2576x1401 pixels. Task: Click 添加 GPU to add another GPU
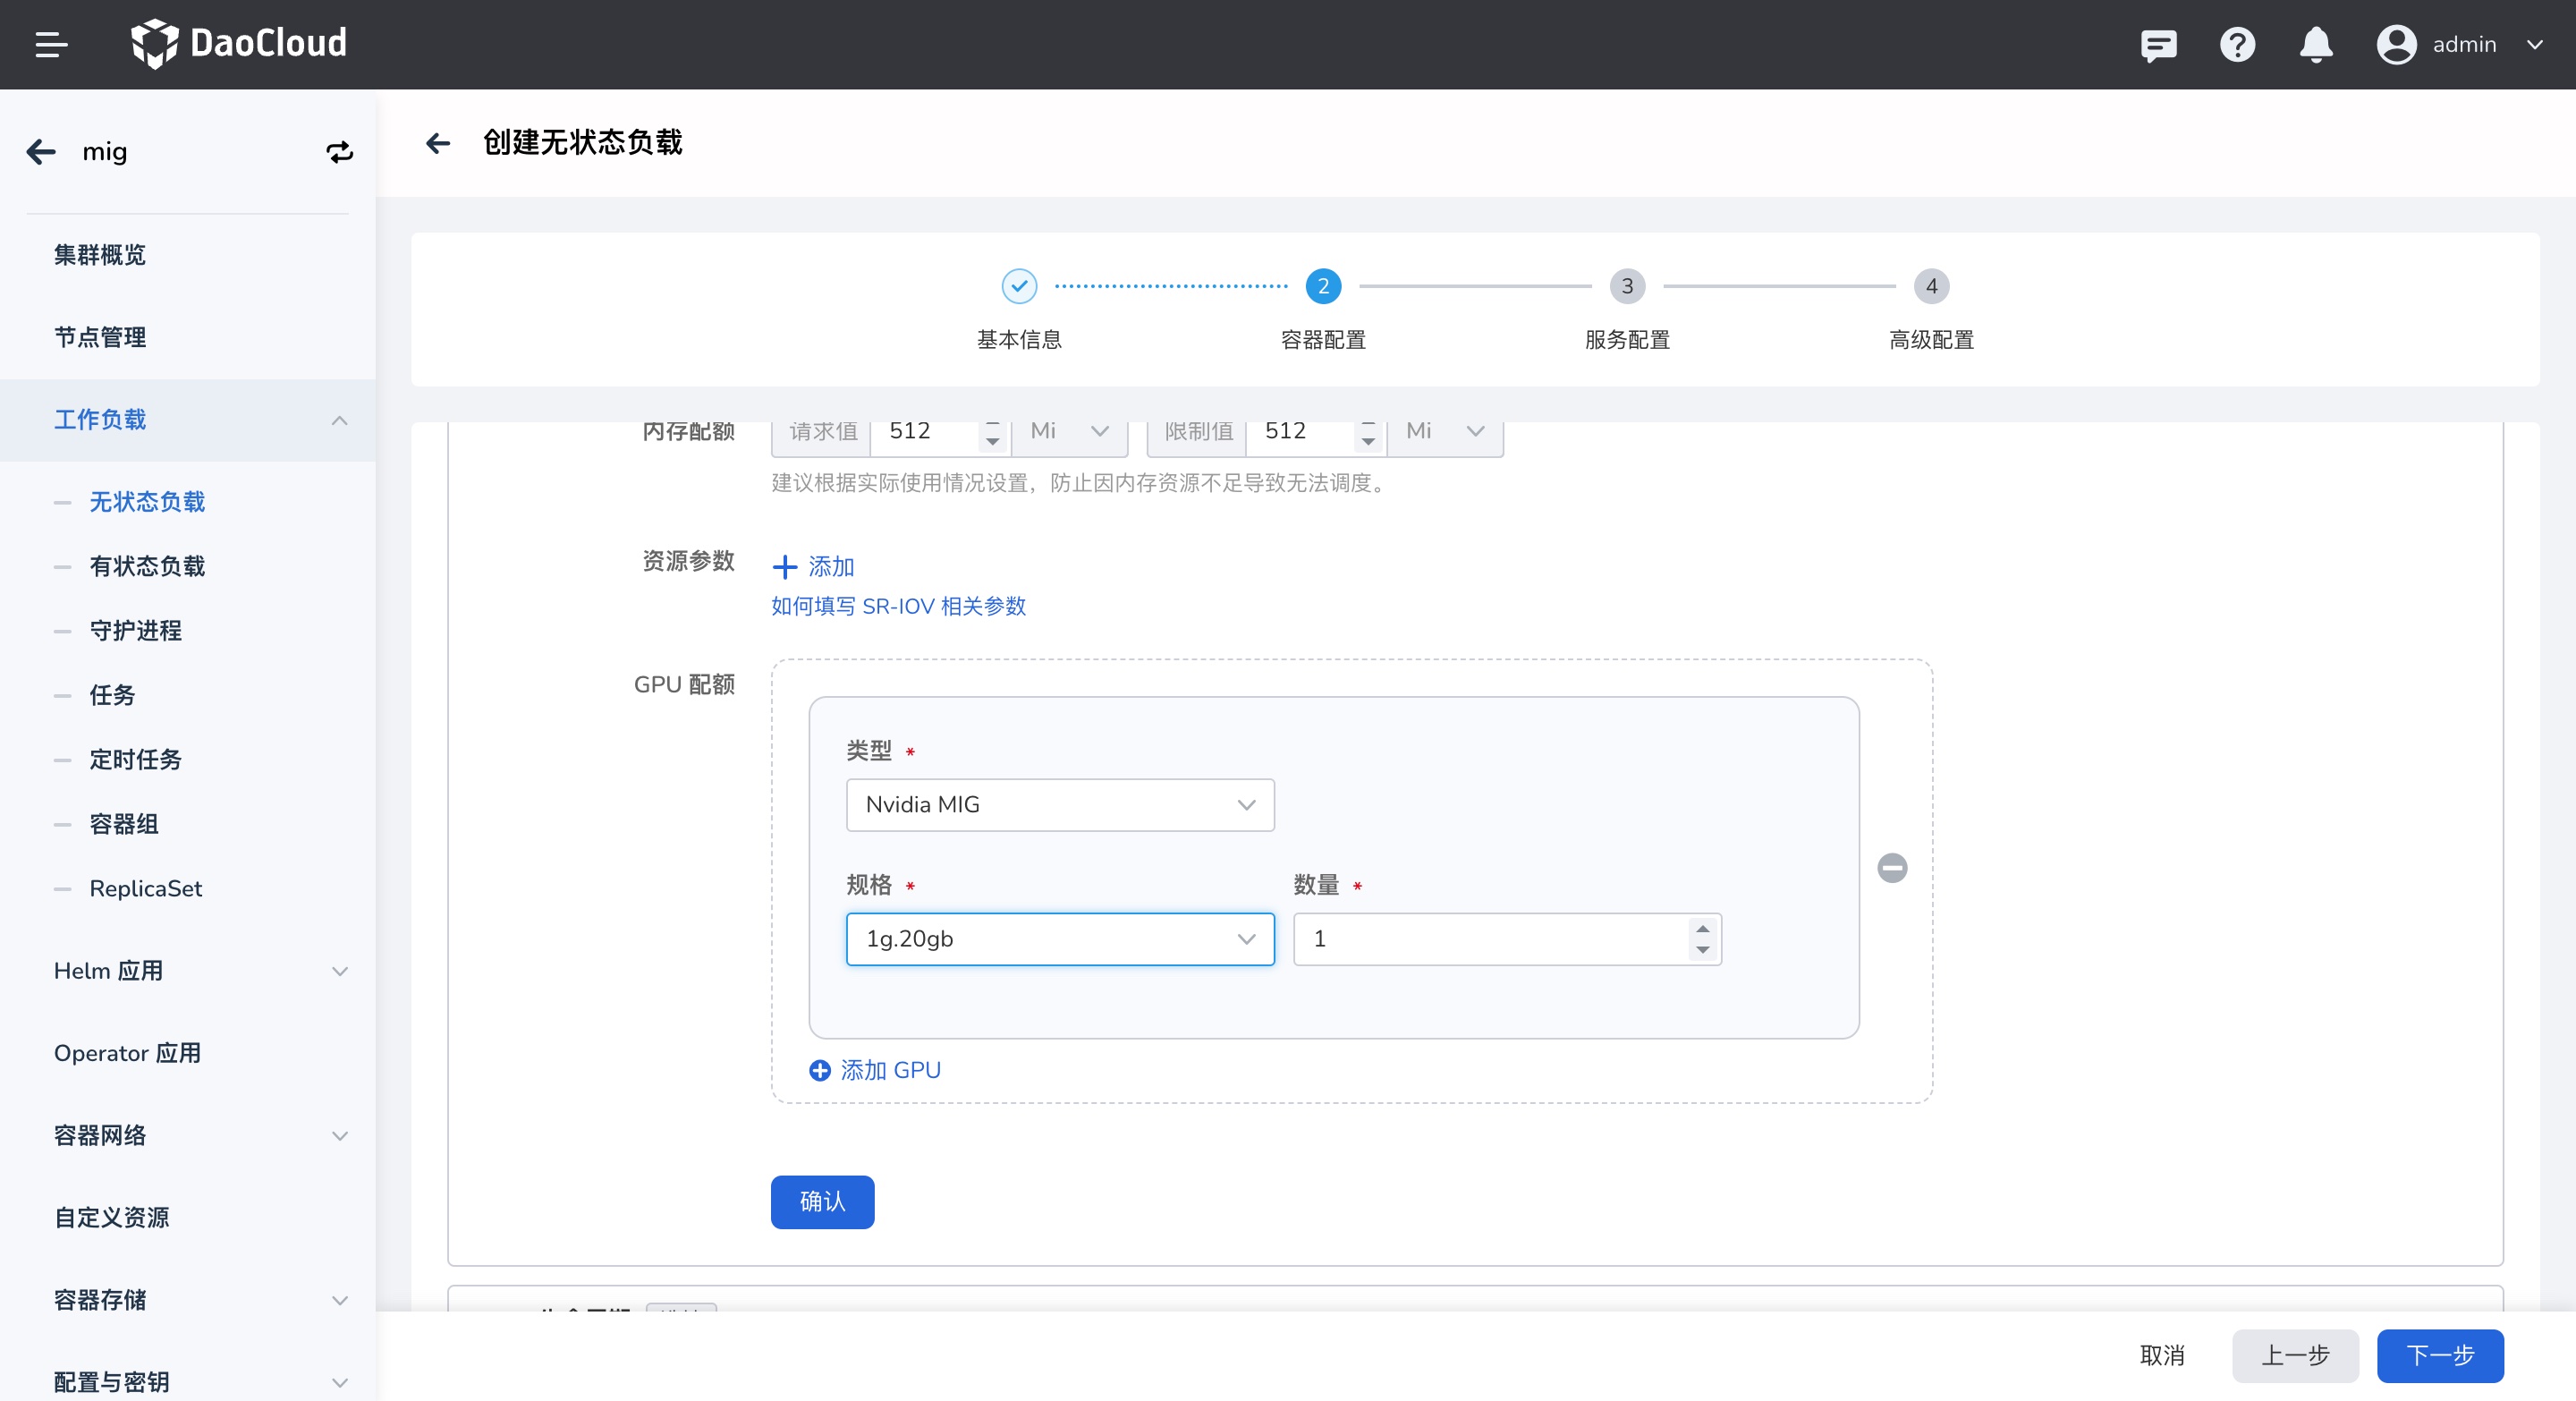coord(875,1071)
